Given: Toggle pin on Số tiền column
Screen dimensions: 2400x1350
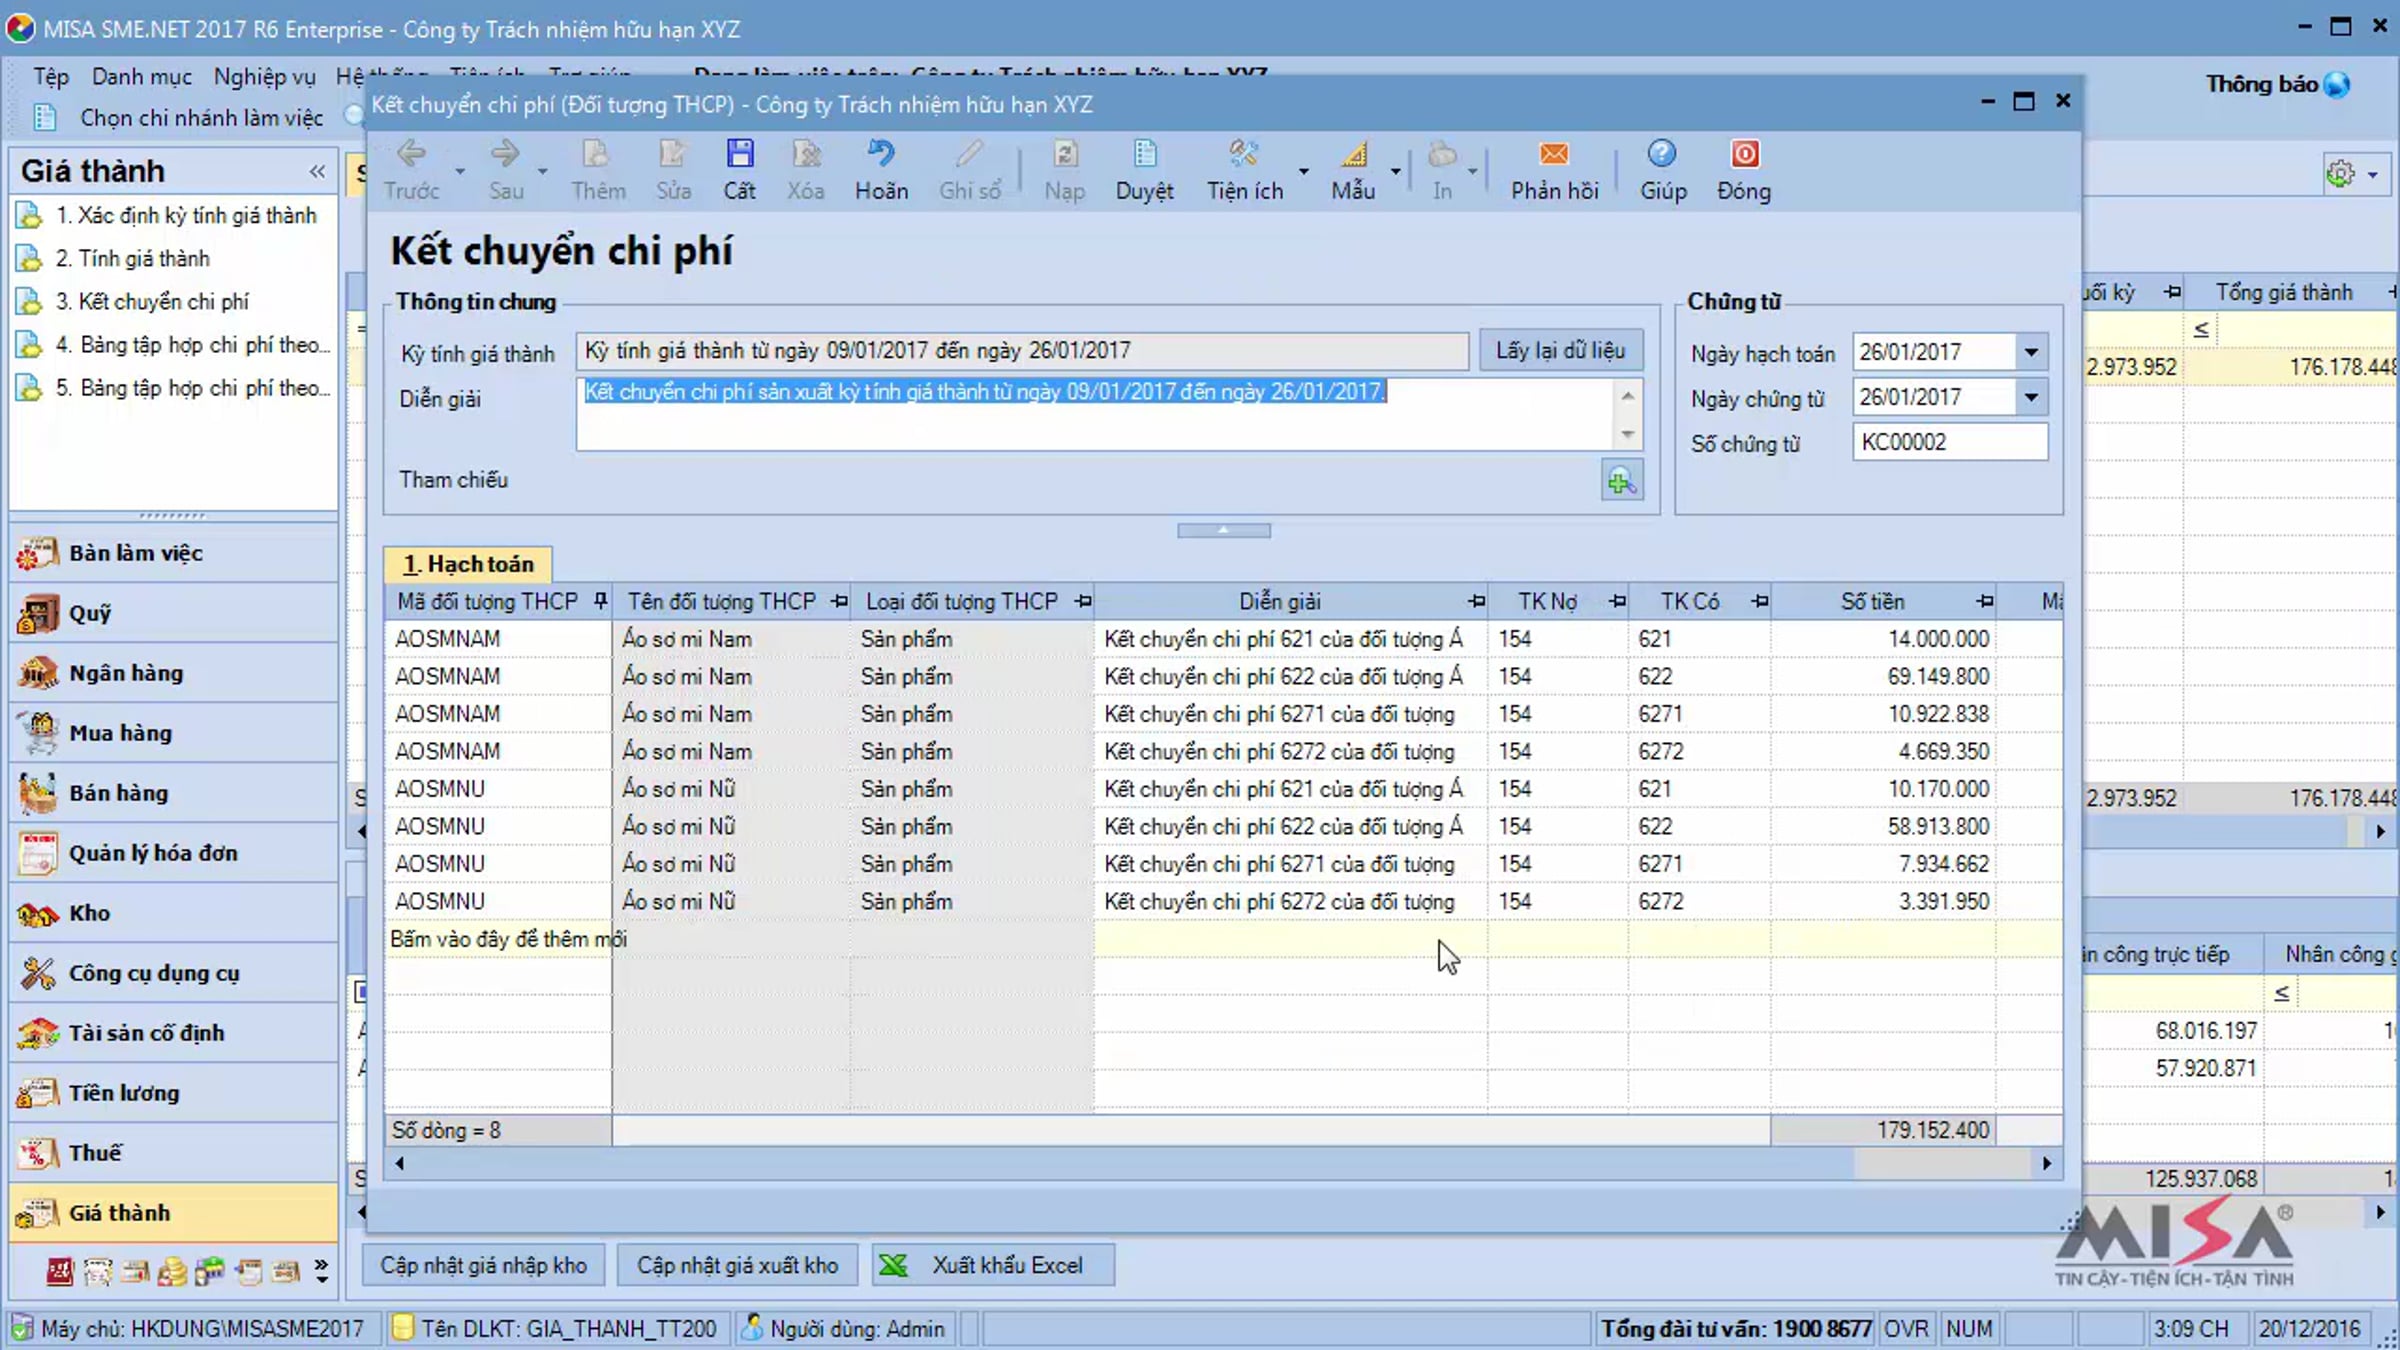Looking at the screenshot, I should [1985, 601].
